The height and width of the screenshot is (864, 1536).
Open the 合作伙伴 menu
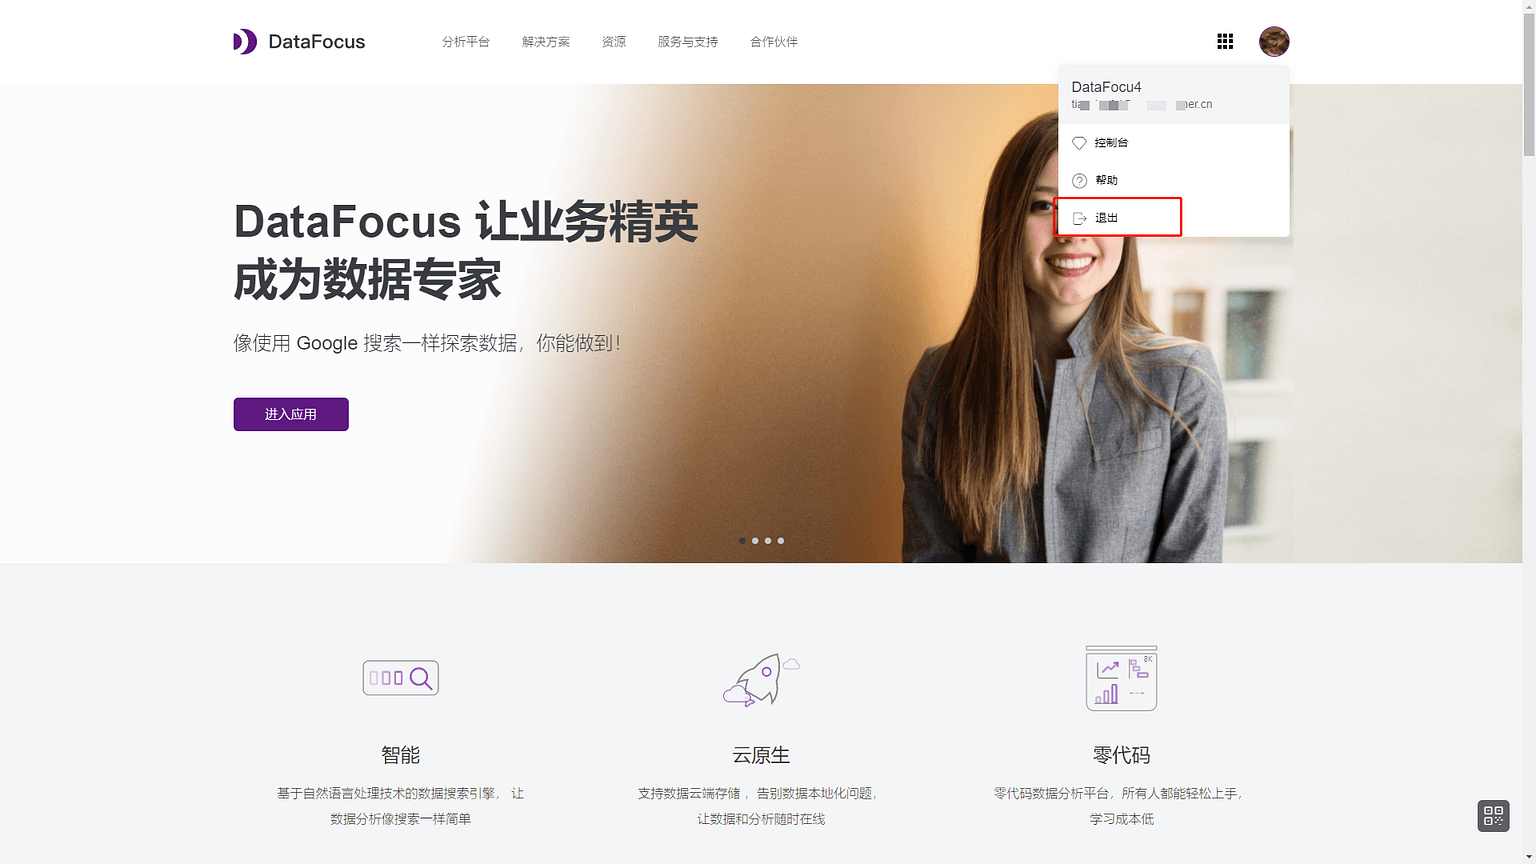[x=774, y=42]
